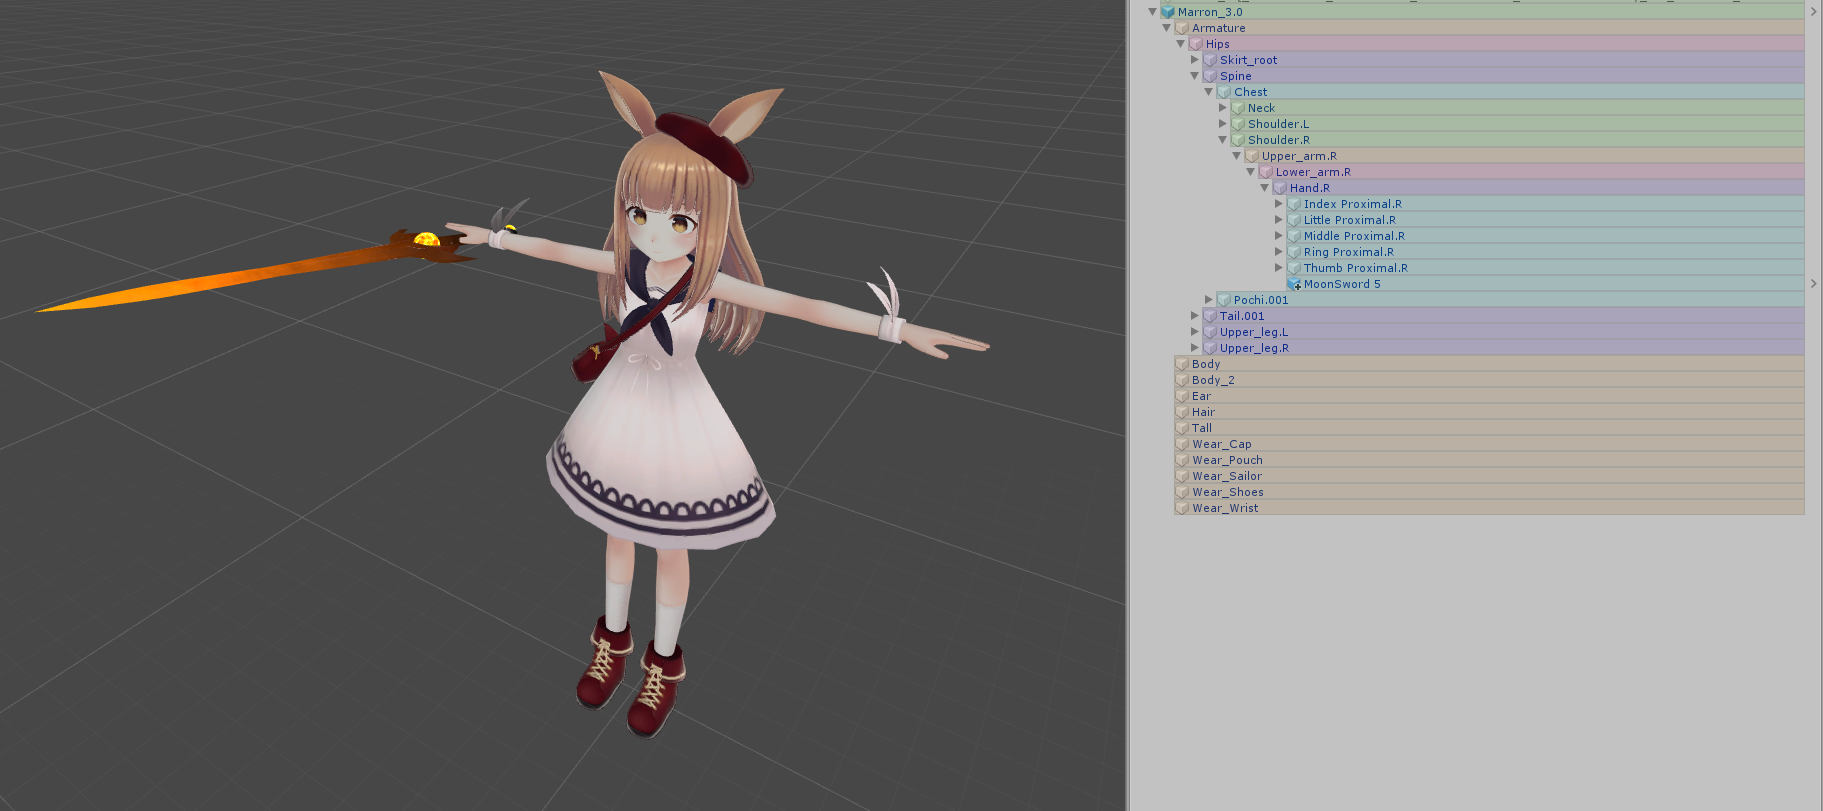Collapse the Armature hierarchy
1823x811 pixels.
tap(1167, 28)
